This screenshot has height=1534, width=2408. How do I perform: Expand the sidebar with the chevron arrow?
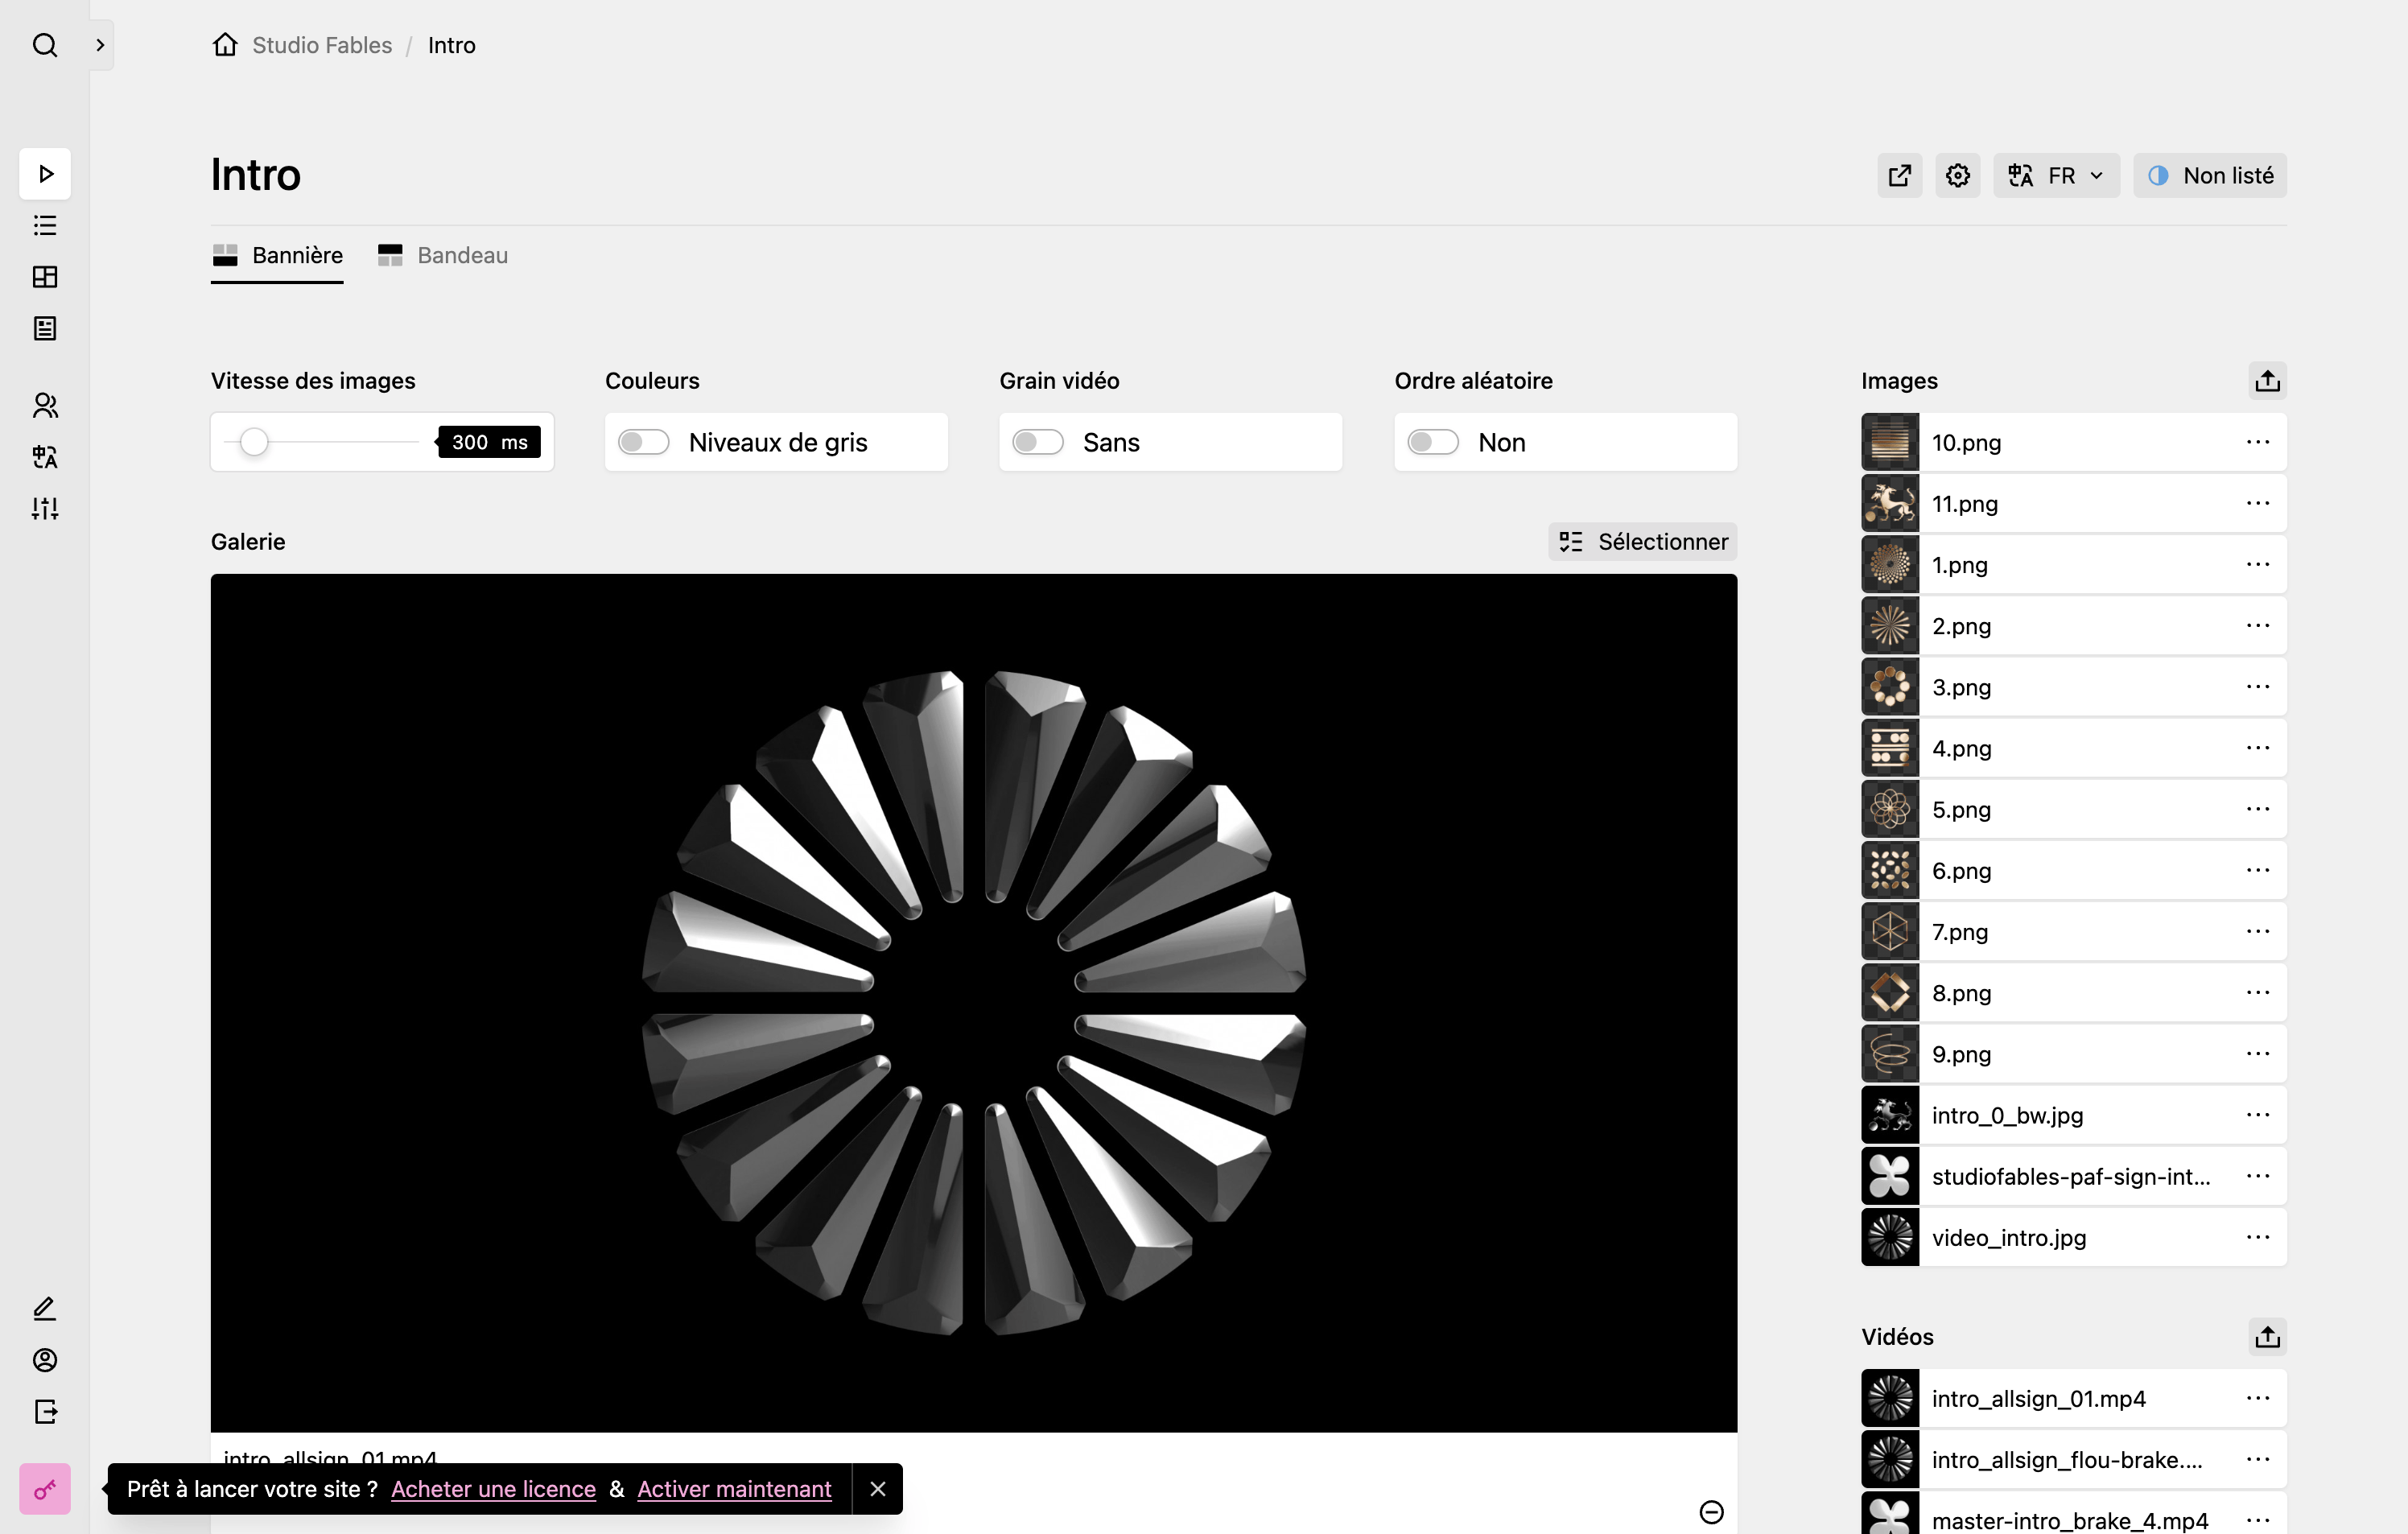point(100,45)
